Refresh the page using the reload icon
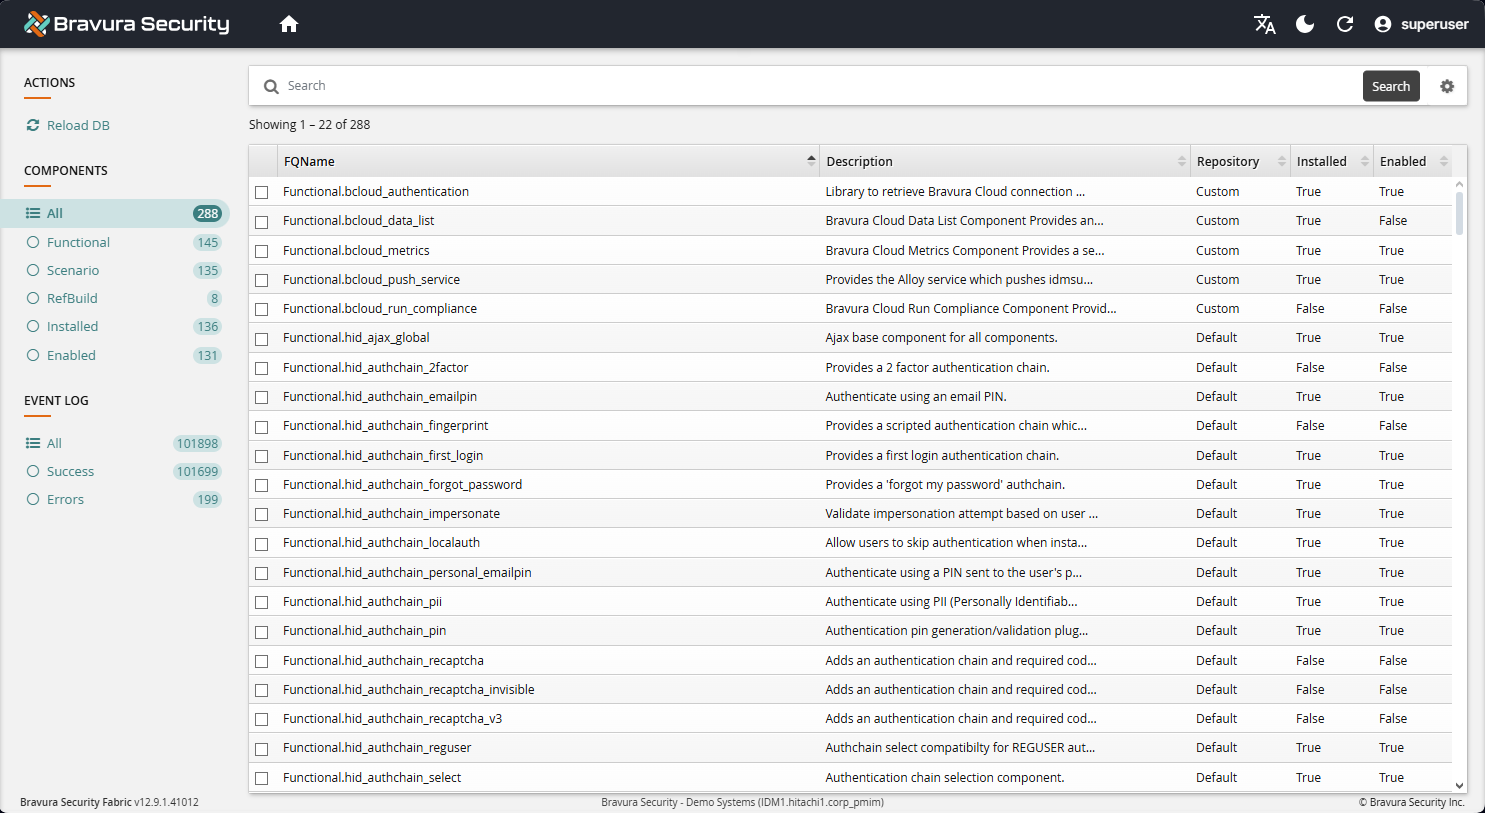This screenshot has width=1485, height=813. coord(1344,23)
